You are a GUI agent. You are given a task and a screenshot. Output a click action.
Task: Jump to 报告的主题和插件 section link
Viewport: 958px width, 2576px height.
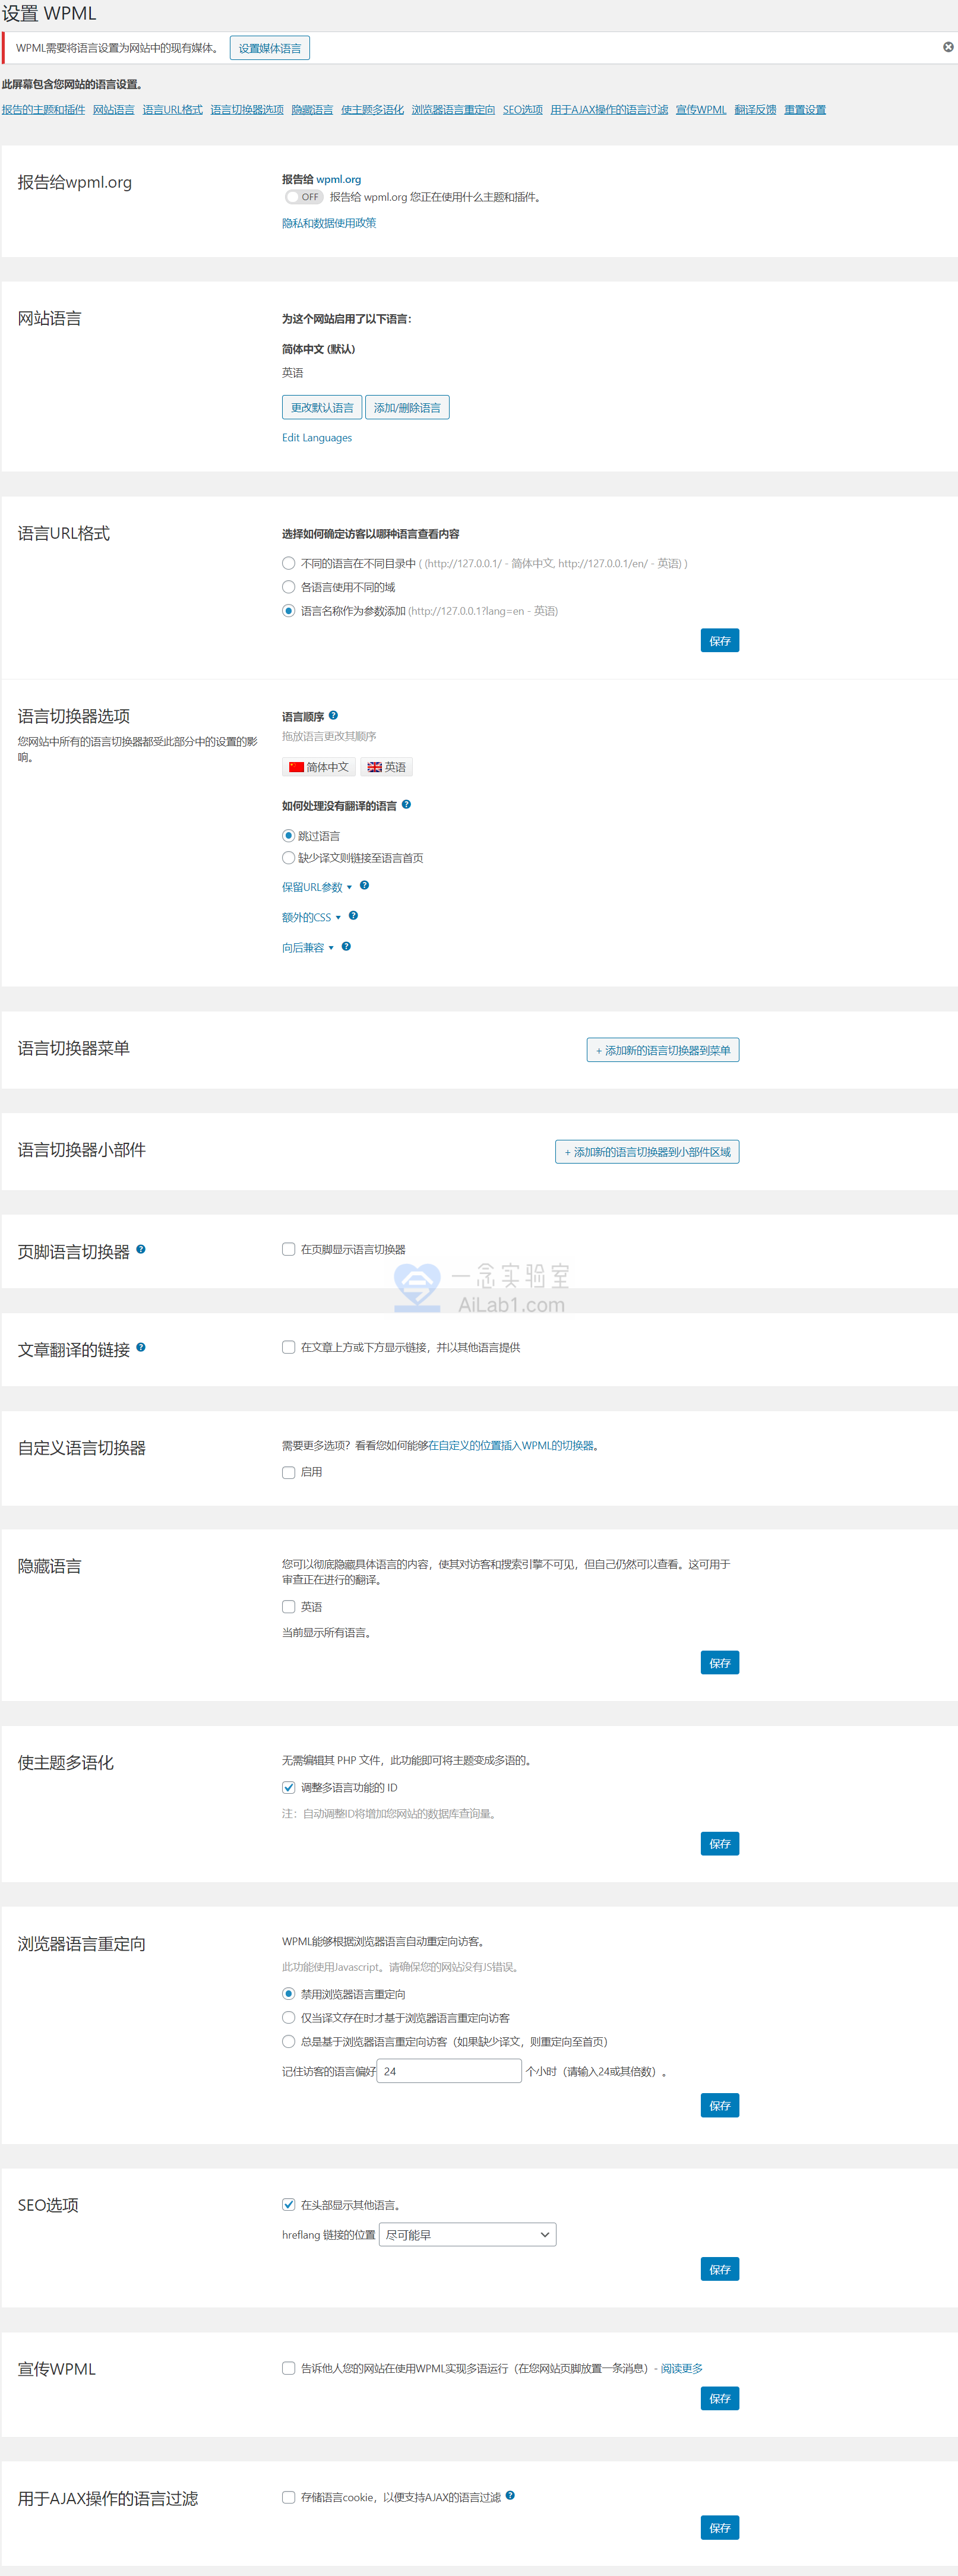click(43, 110)
